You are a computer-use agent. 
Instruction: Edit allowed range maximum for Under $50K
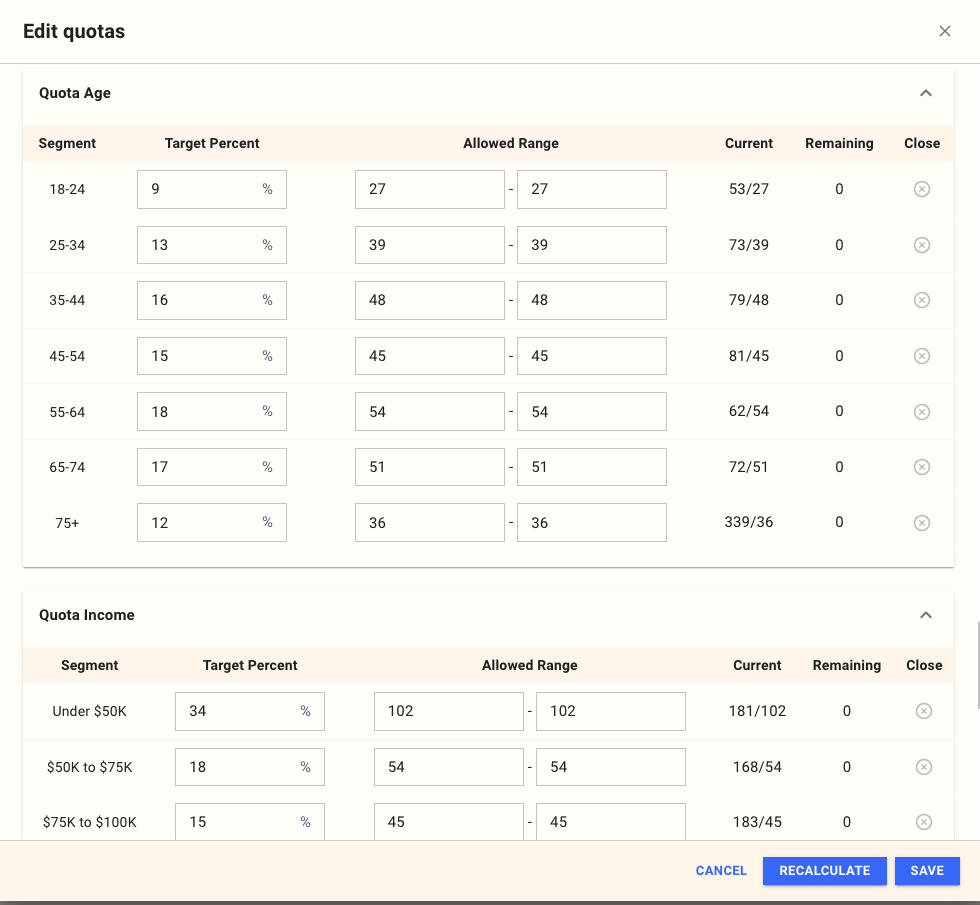tap(610, 711)
